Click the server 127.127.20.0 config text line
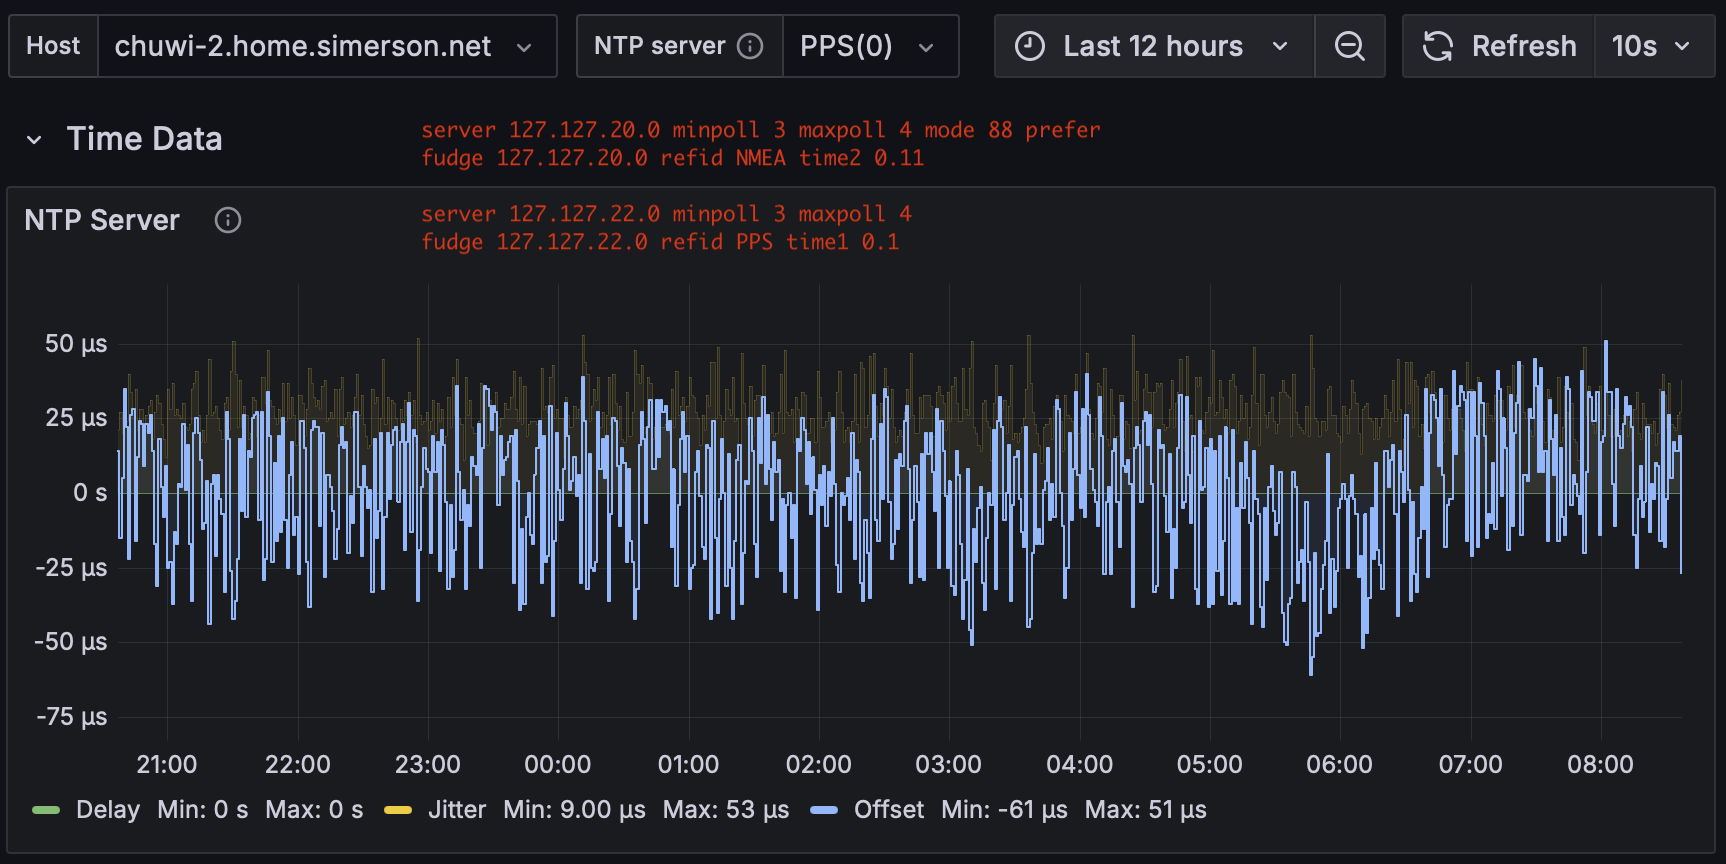This screenshot has width=1726, height=864. pos(761,130)
